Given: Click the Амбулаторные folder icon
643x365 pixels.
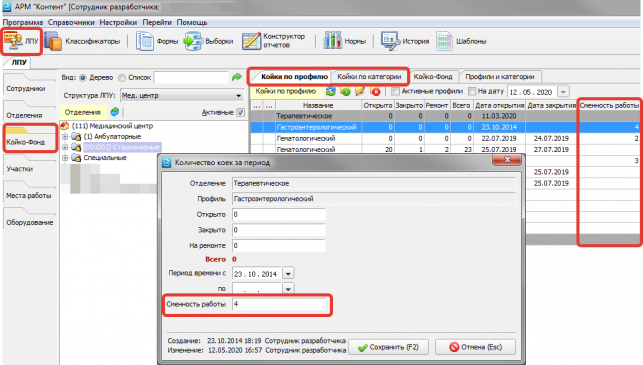Looking at the screenshot, I should tap(76, 137).
